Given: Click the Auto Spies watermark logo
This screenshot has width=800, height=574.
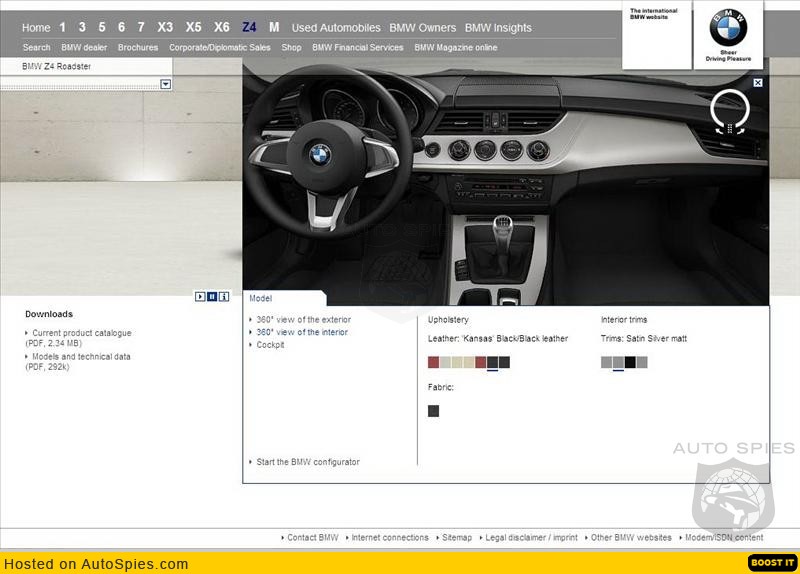Looking at the screenshot, I should click(734, 478).
